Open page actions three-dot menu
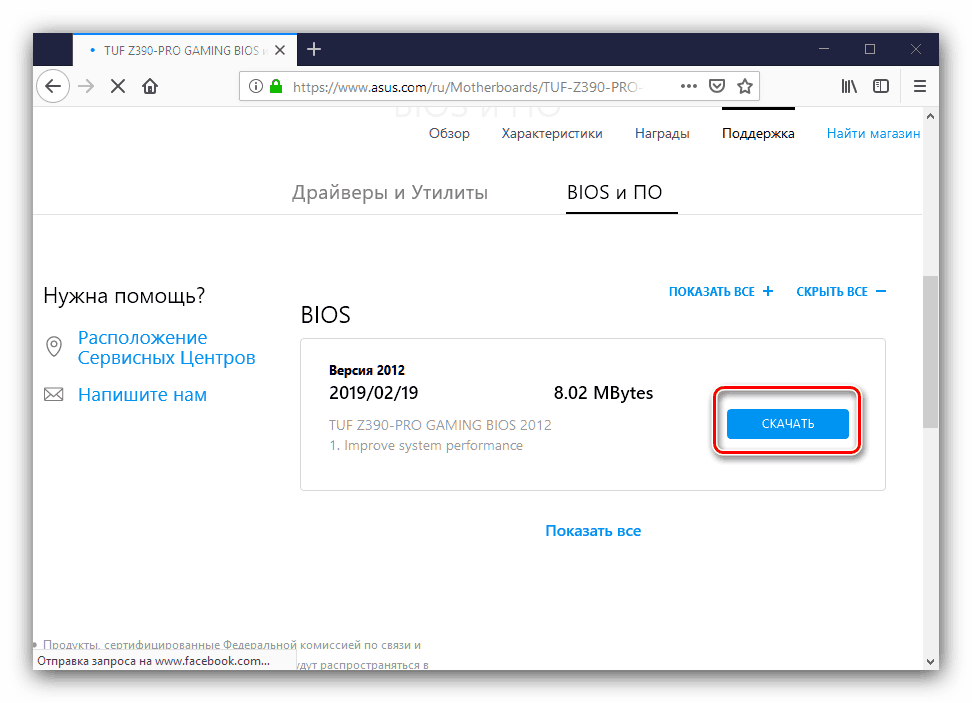 pyautogui.click(x=689, y=86)
